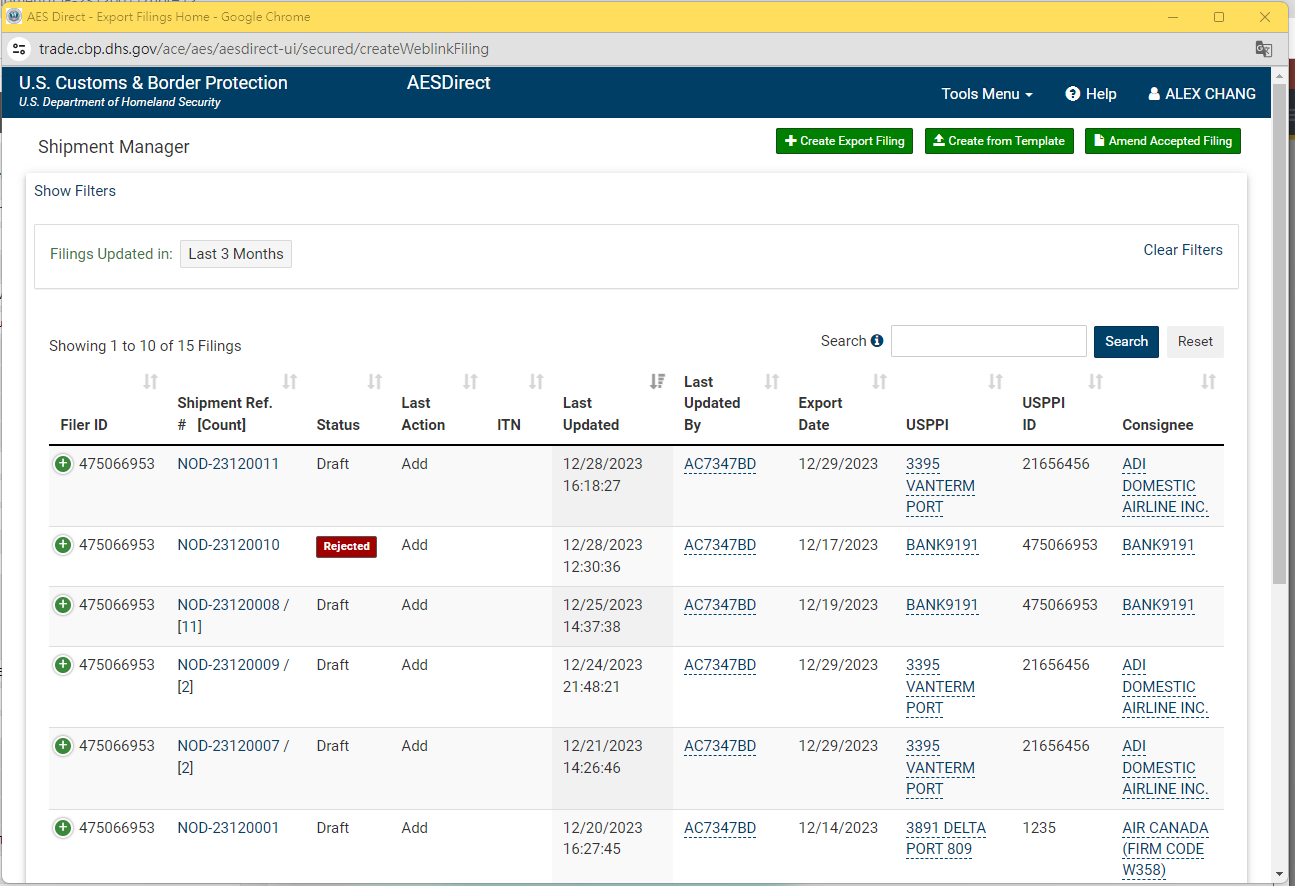Screen dimensions: 1295x886
Task: Open the ALEX CHANG account menu
Action: pos(1201,93)
